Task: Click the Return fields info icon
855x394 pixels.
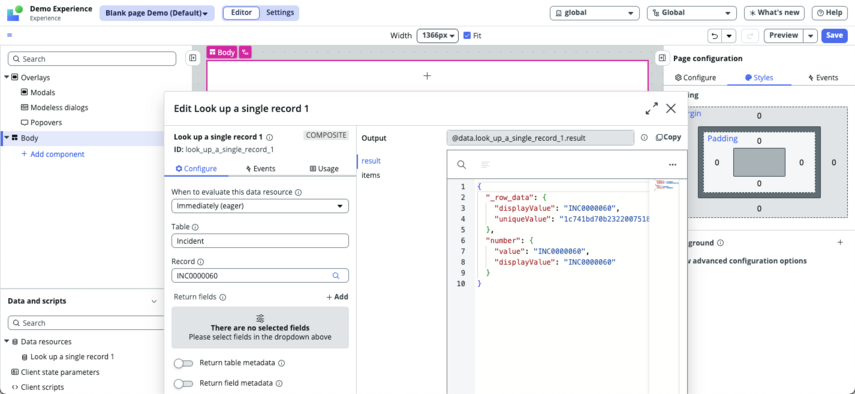Action: (222, 298)
